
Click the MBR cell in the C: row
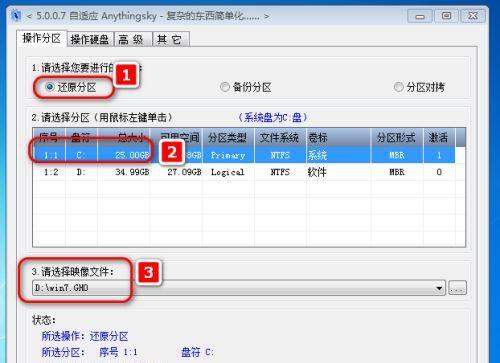(397, 155)
